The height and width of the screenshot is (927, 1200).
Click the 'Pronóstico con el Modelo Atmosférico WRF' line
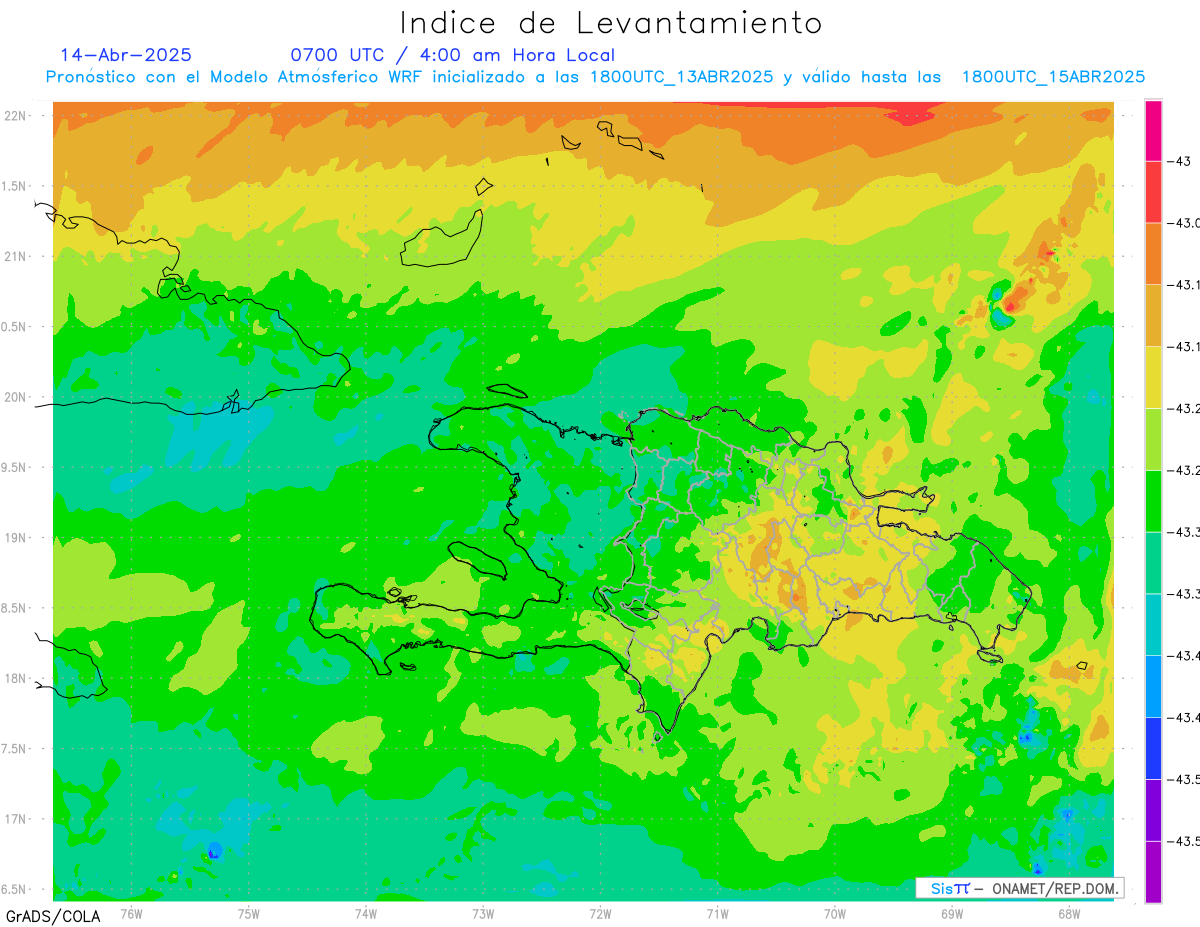click(595, 77)
